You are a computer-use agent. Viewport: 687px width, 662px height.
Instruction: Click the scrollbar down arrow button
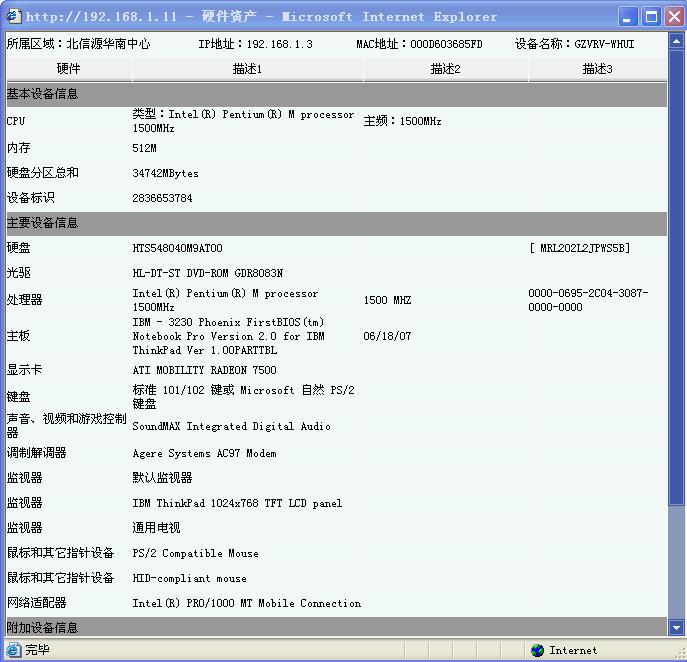[x=676, y=627]
